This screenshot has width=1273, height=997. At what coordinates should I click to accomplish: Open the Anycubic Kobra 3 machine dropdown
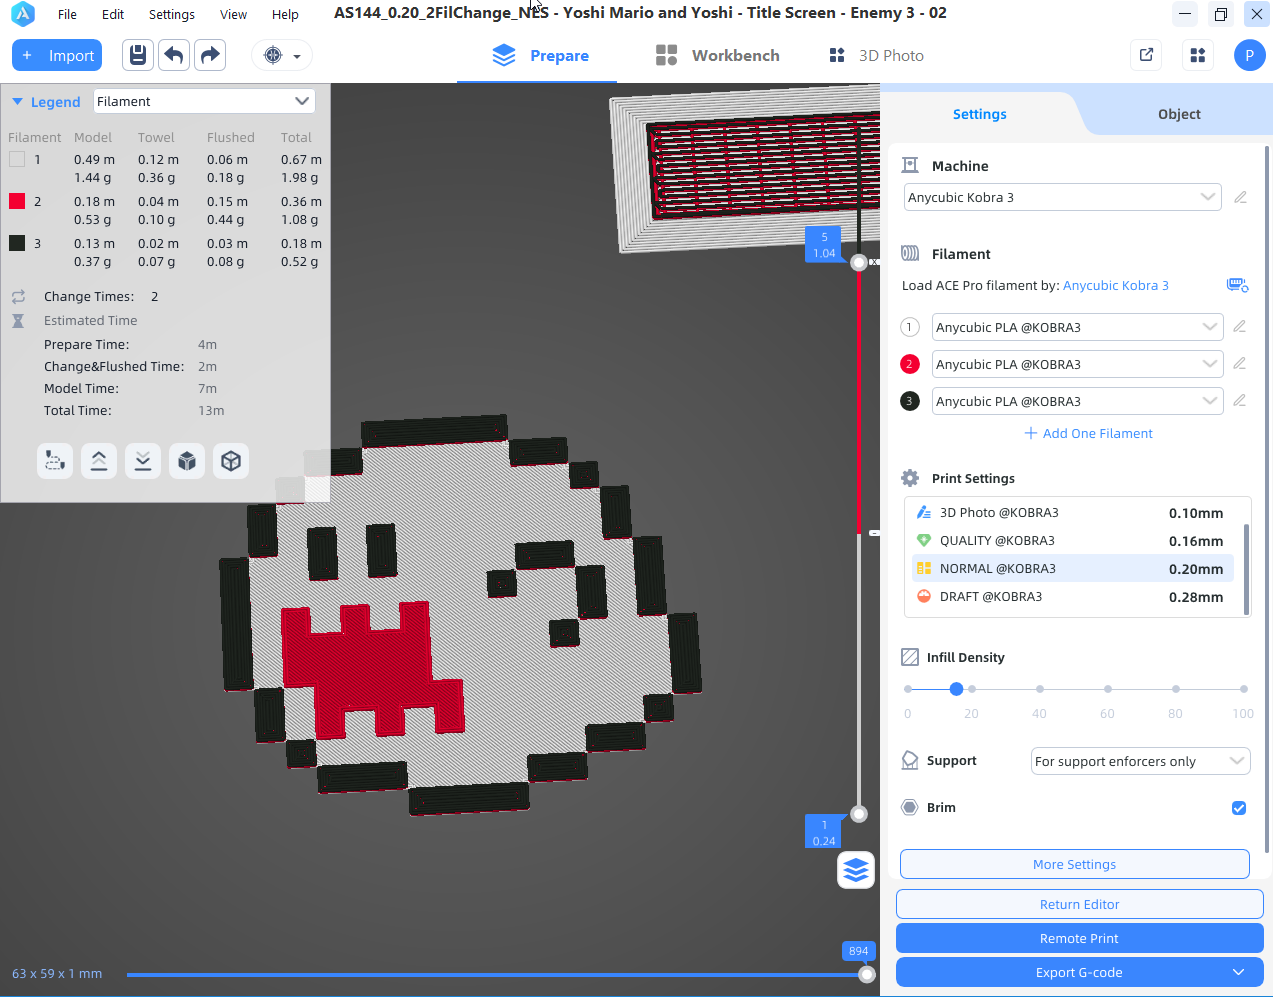(x=1063, y=197)
